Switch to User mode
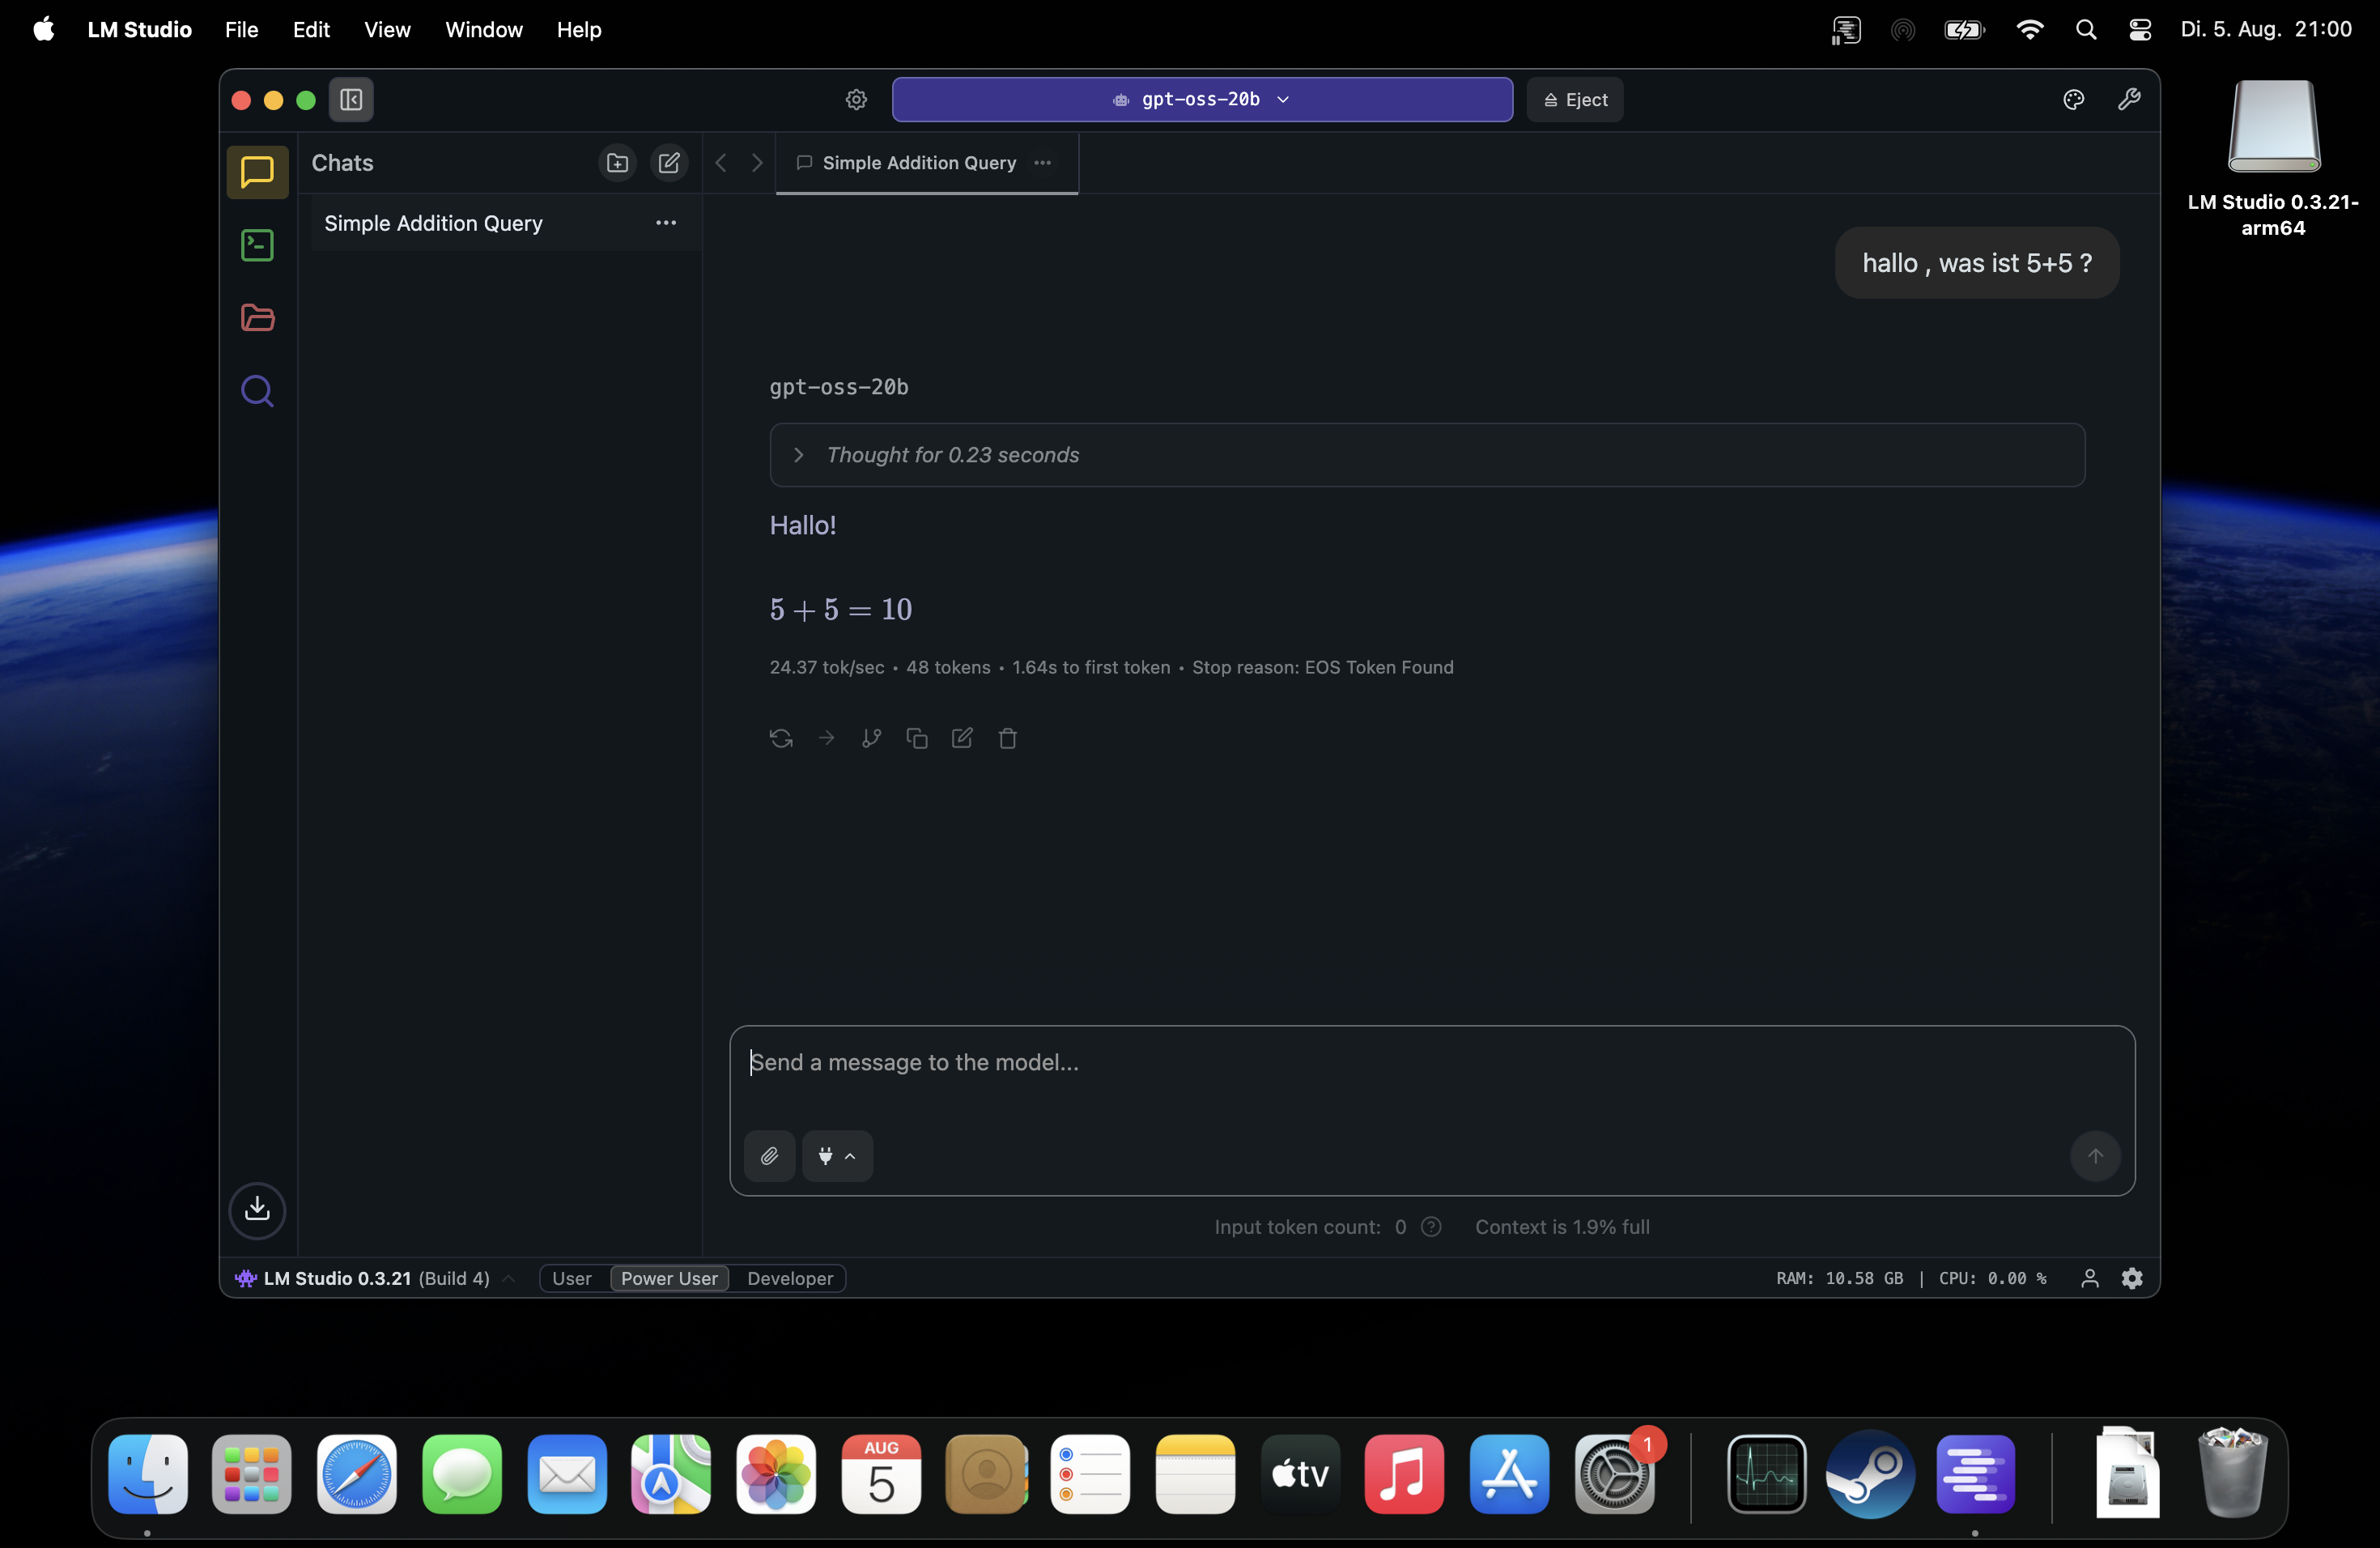 pyautogui.click(x=572, y=1278)
